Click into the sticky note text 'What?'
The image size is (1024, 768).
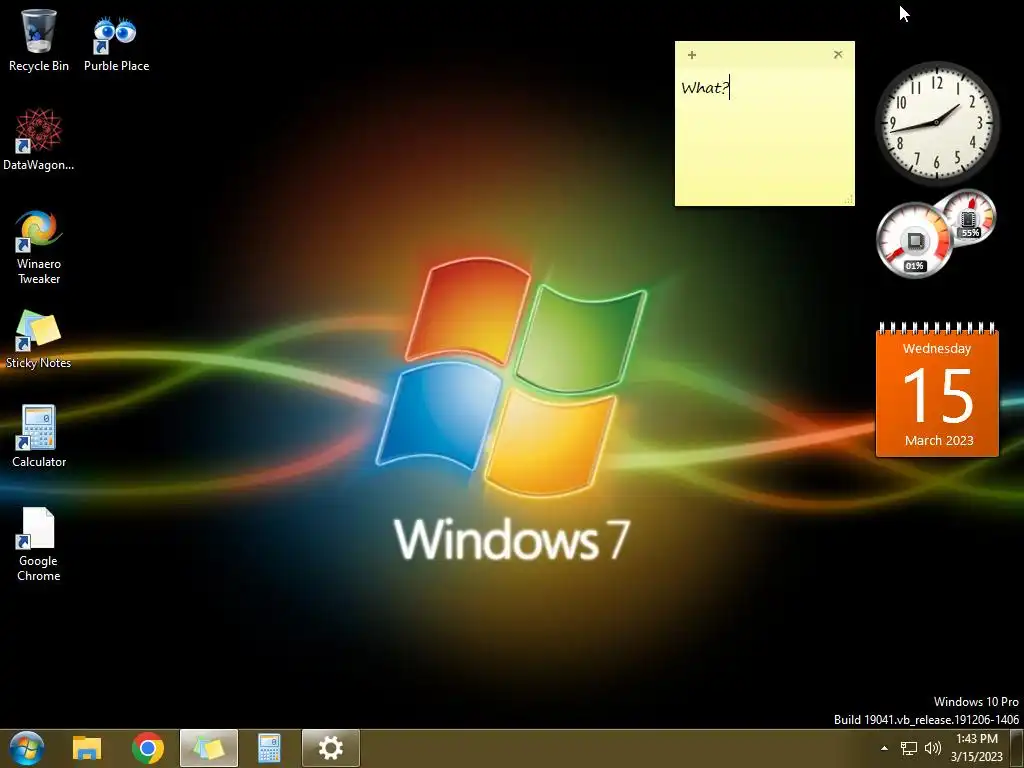704,88
